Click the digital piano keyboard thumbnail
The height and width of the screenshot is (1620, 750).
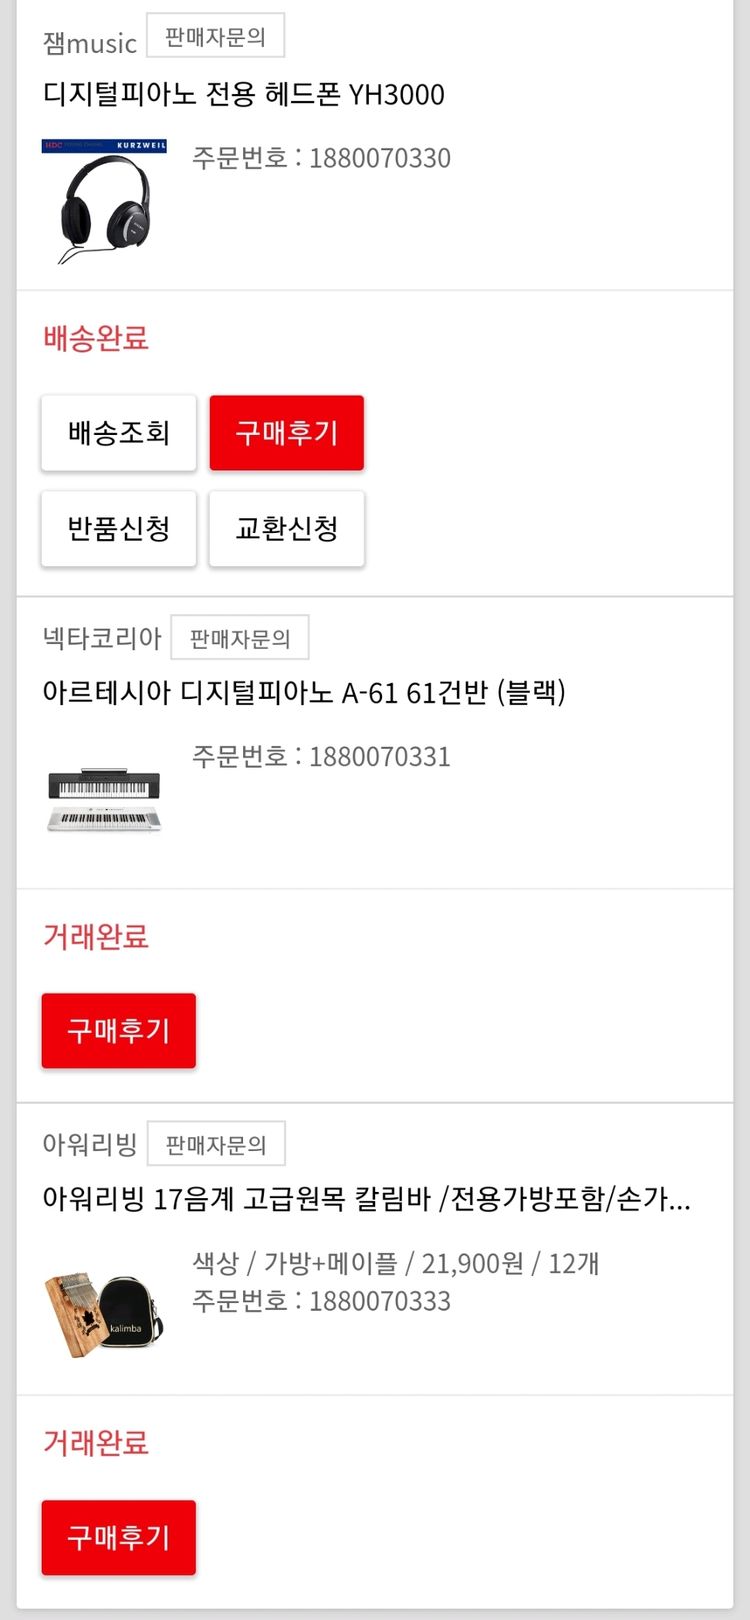click(104, 799)
